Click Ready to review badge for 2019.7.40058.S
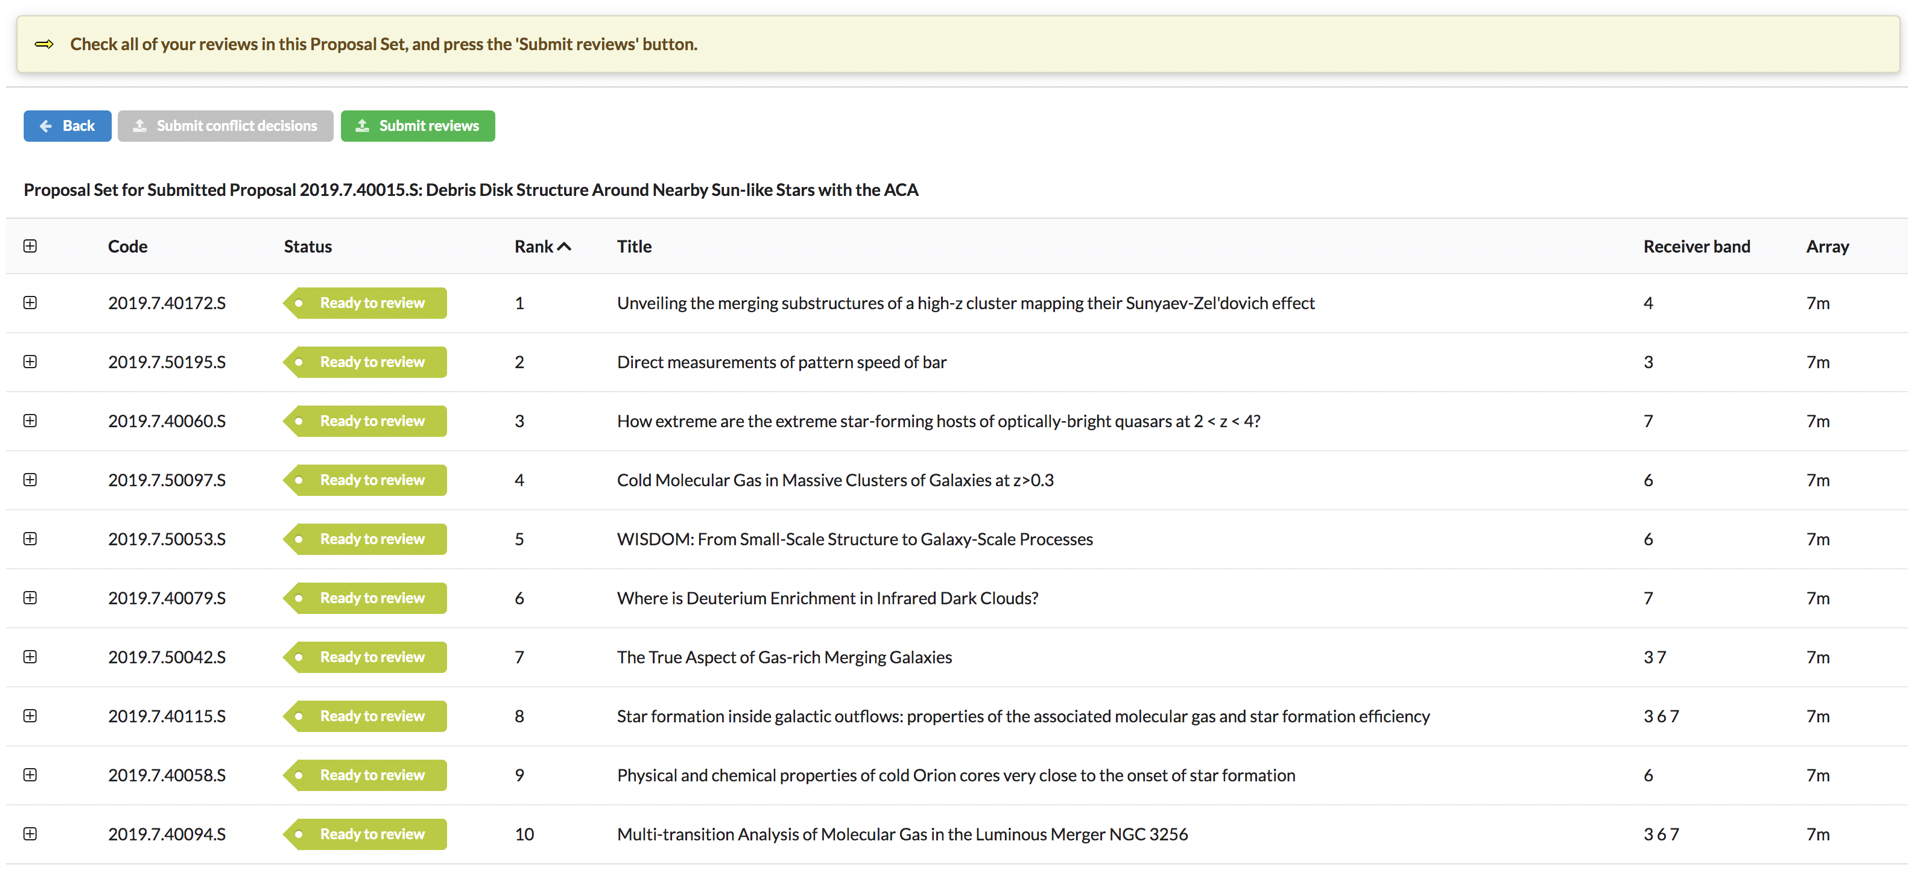 click(x=366, y=775)
